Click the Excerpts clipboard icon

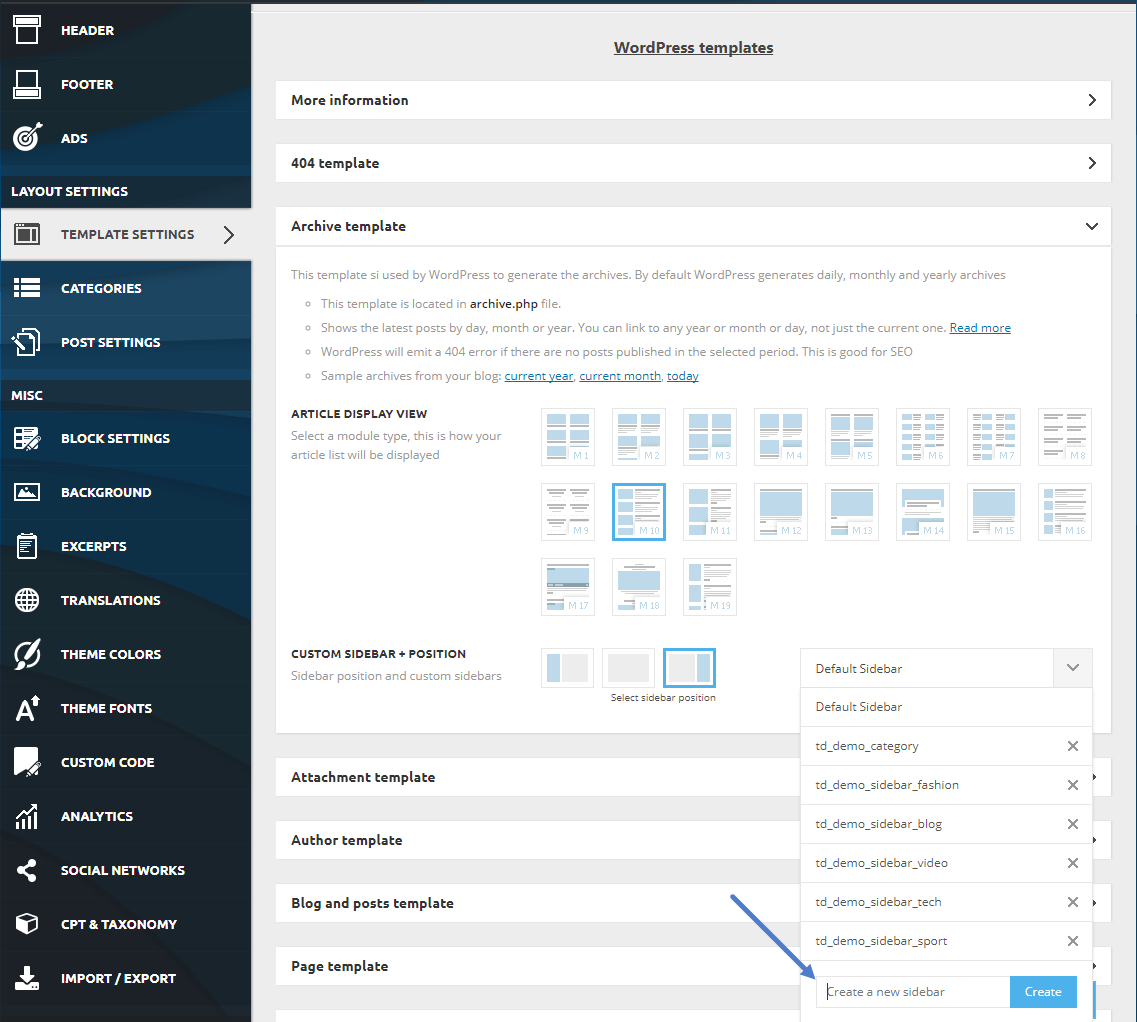tap(27, 546)
